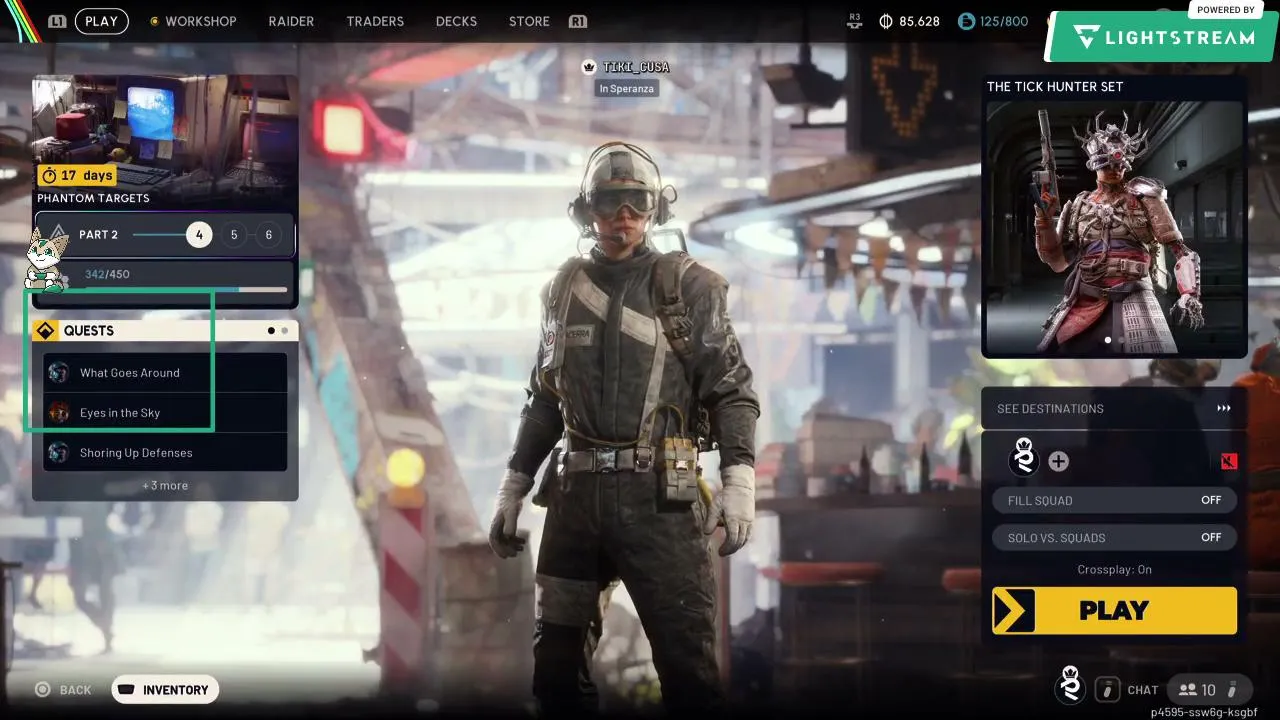Viewport: 1280px width, 720px height.
Task: Select the PLAY tab in top navigation
Action: coord(101,21)
